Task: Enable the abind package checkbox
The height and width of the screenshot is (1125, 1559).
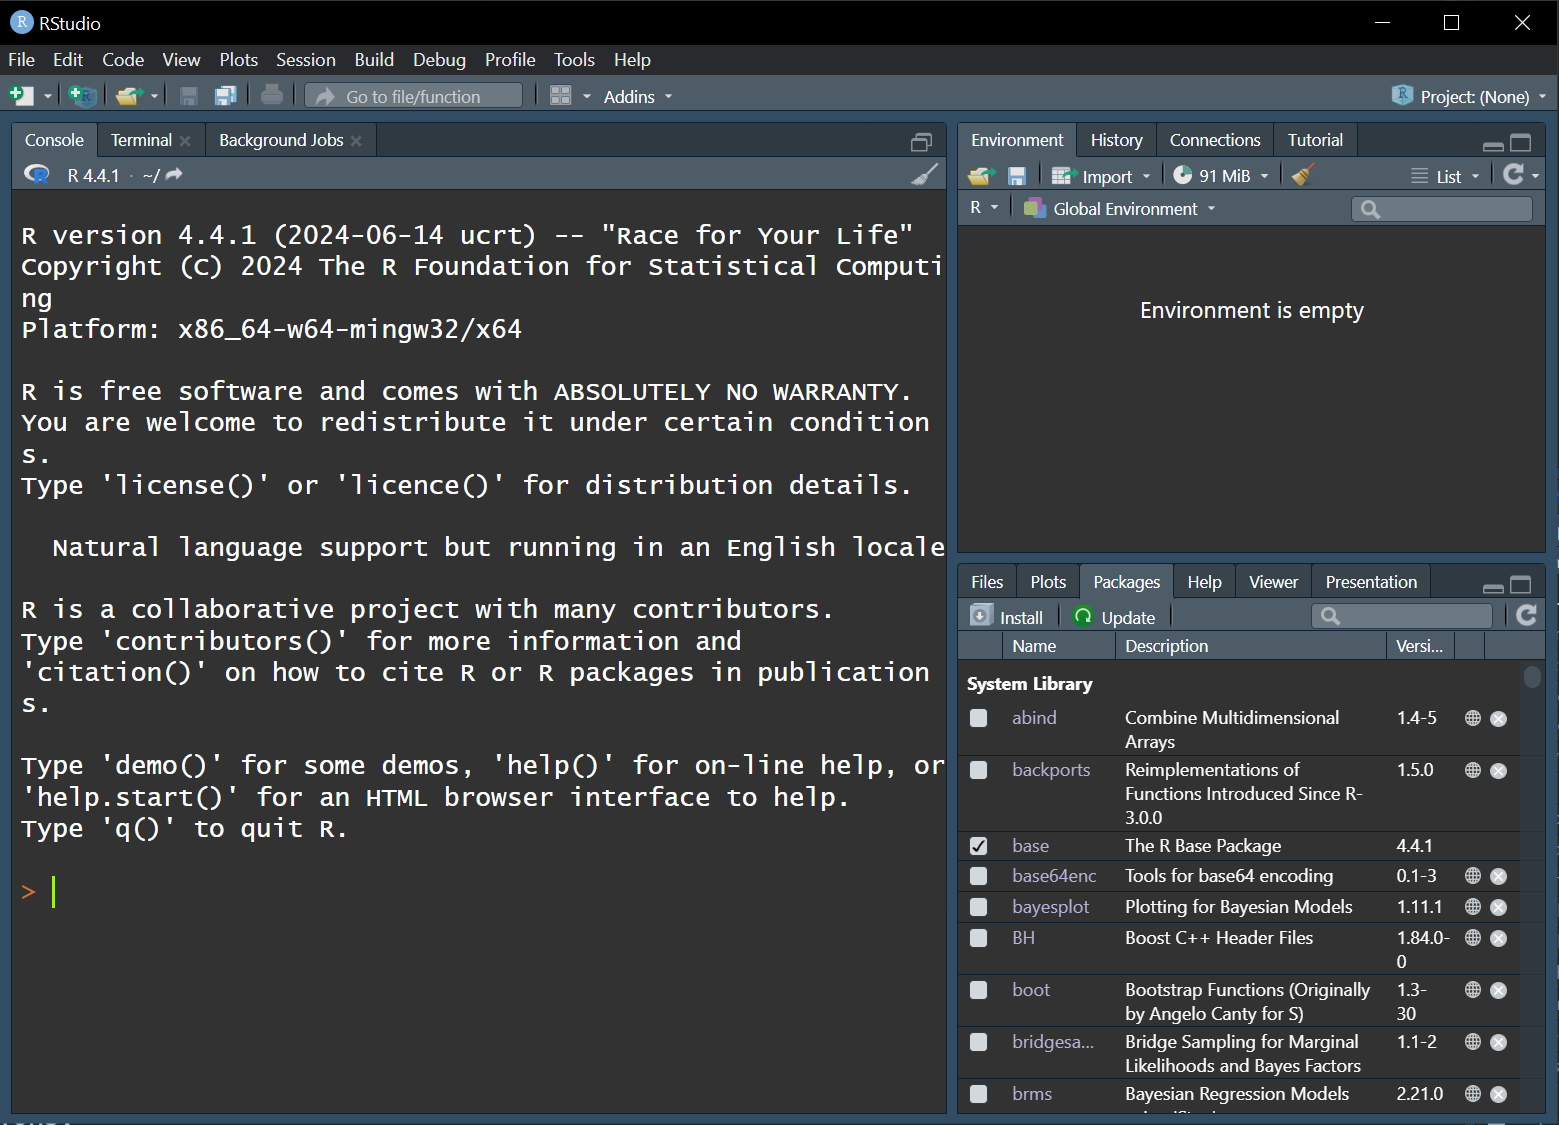Action: click(x=979, y=718)
